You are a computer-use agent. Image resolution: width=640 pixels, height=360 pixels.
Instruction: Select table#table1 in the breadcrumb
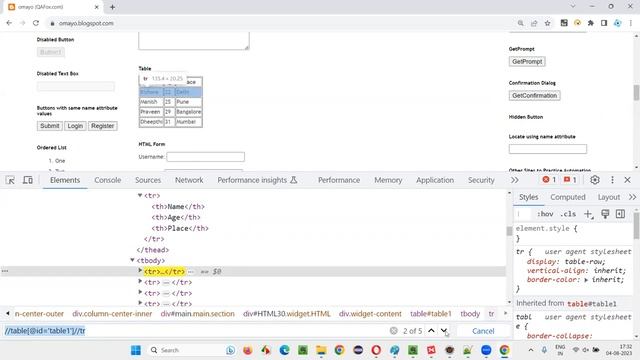point(431,313)
